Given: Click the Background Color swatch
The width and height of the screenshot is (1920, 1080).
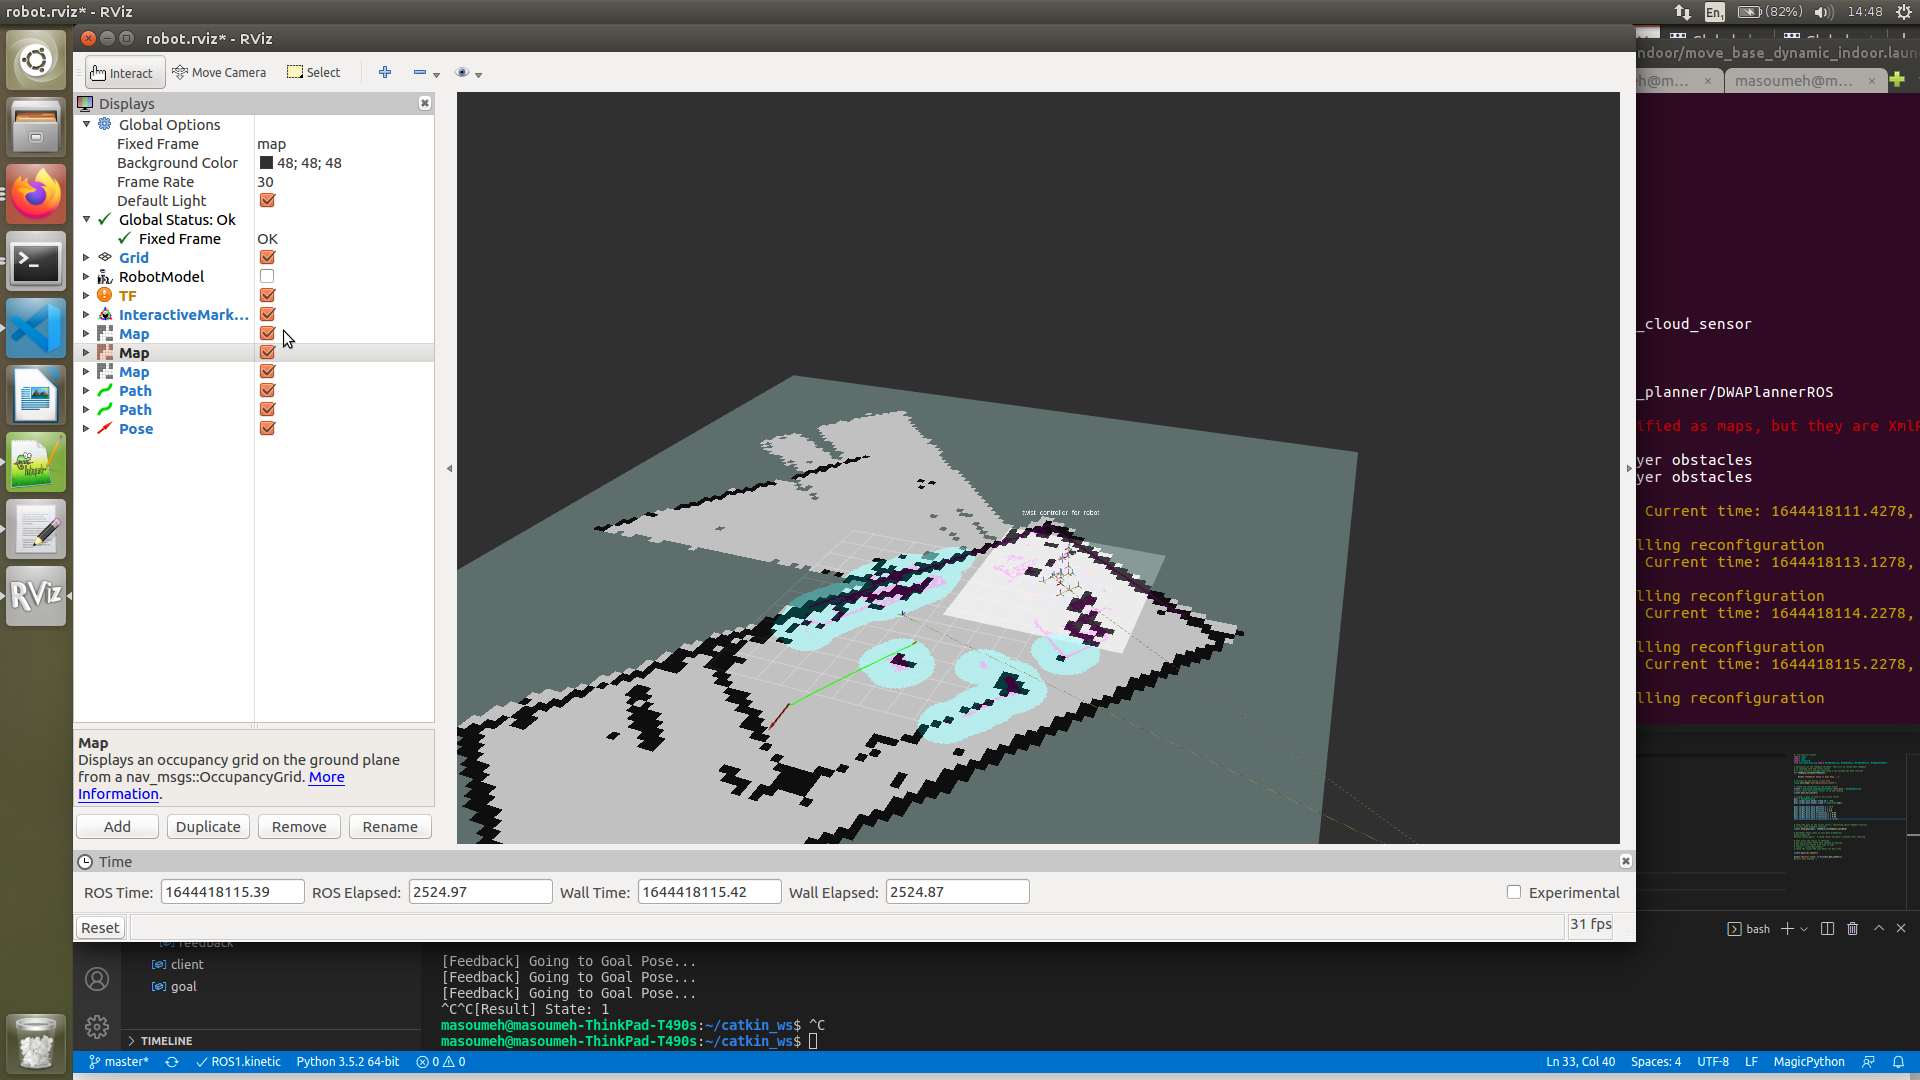Looking at the screenshot, I should [x=266, y=162].
